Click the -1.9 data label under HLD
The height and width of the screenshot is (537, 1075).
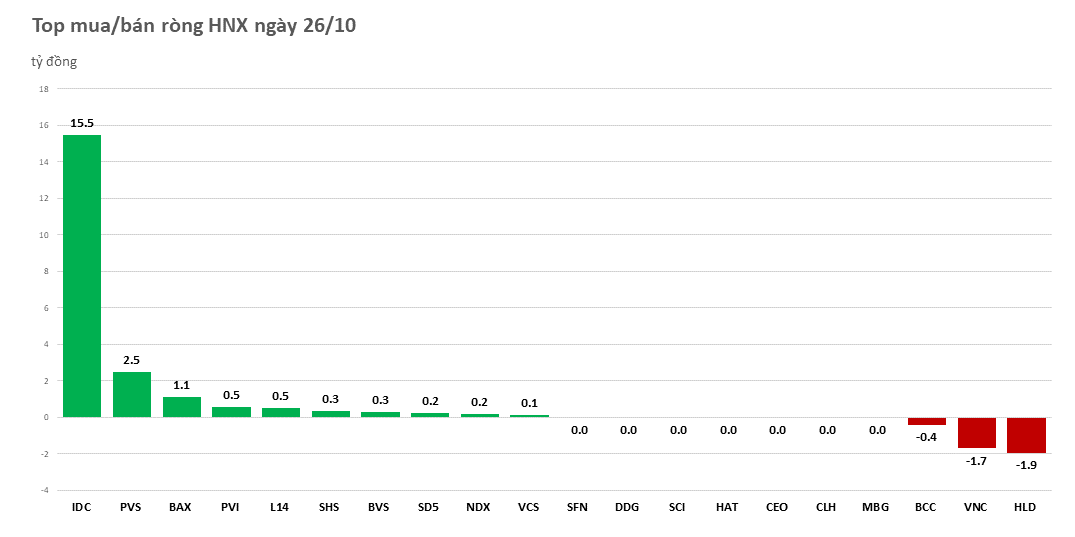[x=1026, y=465]
